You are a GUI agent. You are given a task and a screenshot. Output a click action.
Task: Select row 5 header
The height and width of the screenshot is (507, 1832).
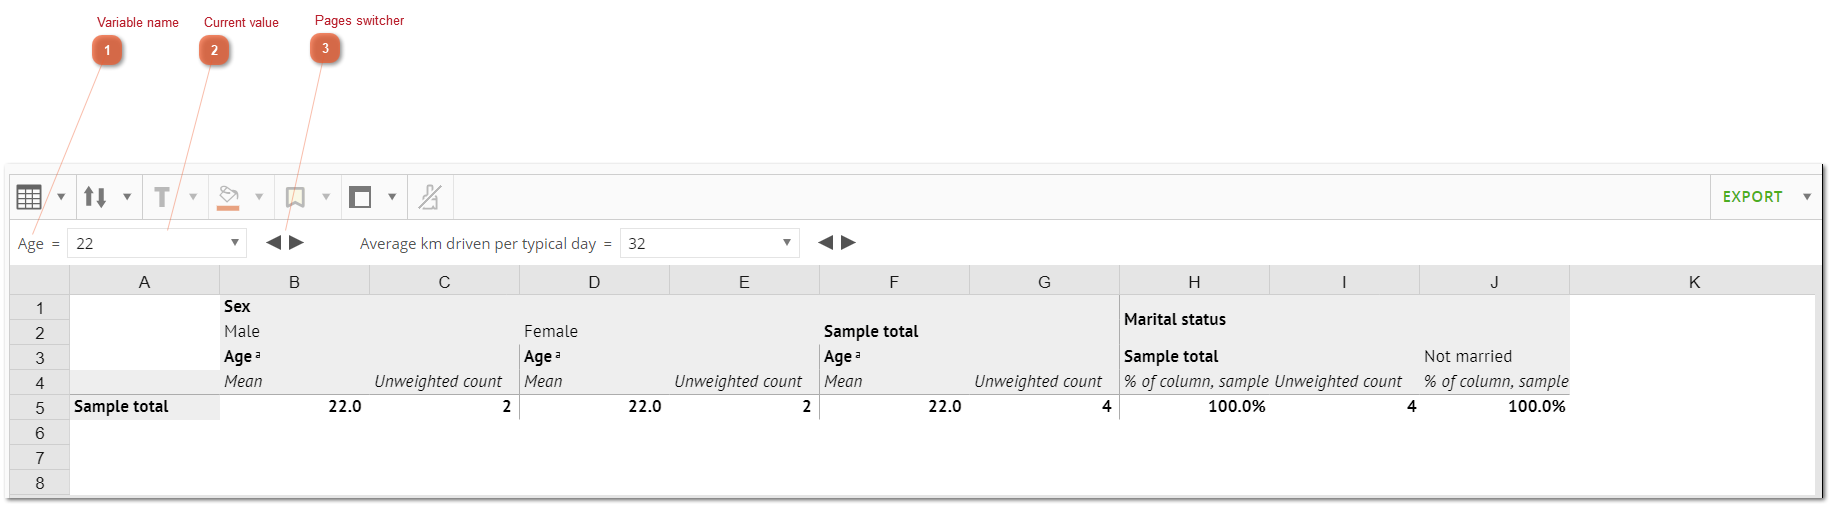click(x=40, y=408)
